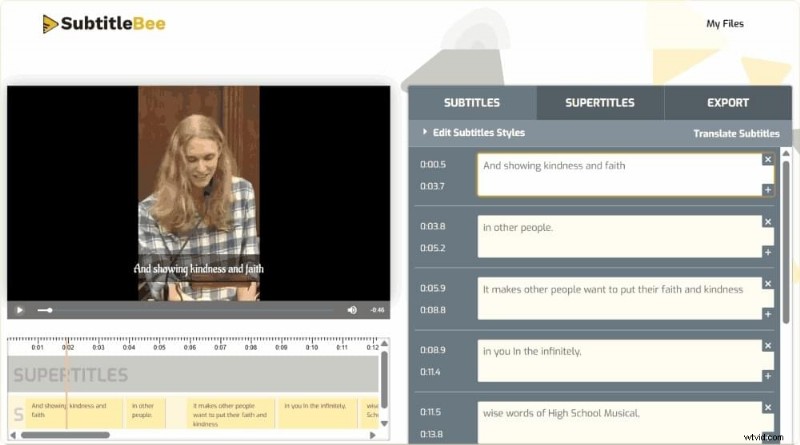
Task: Select "in you in the infinitely" timeline clip
Action: click(318, 412)
